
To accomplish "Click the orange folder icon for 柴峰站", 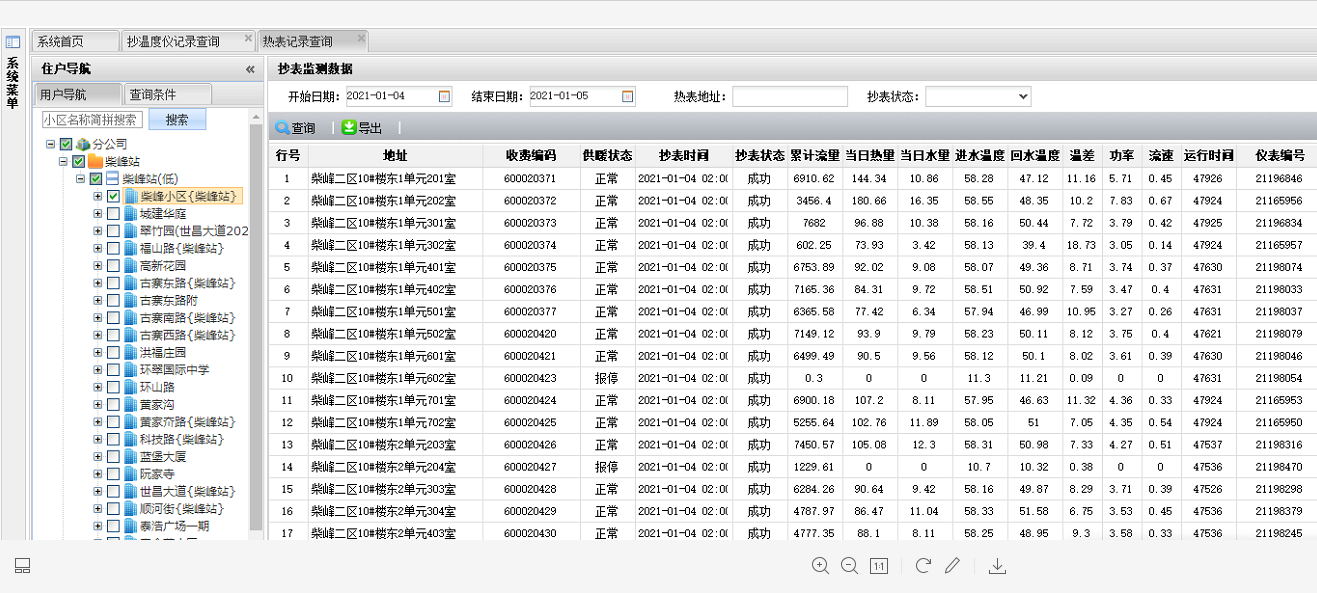I will click(96, 161).
